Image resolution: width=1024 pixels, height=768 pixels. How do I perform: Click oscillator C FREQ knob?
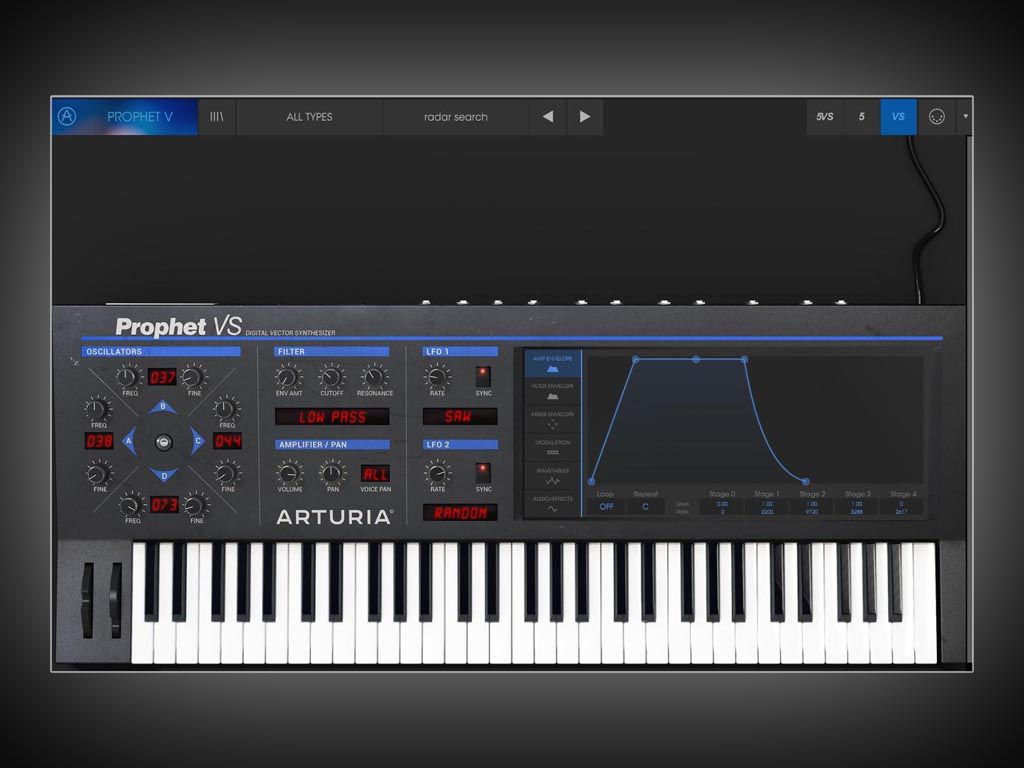[x=226, y=409]
